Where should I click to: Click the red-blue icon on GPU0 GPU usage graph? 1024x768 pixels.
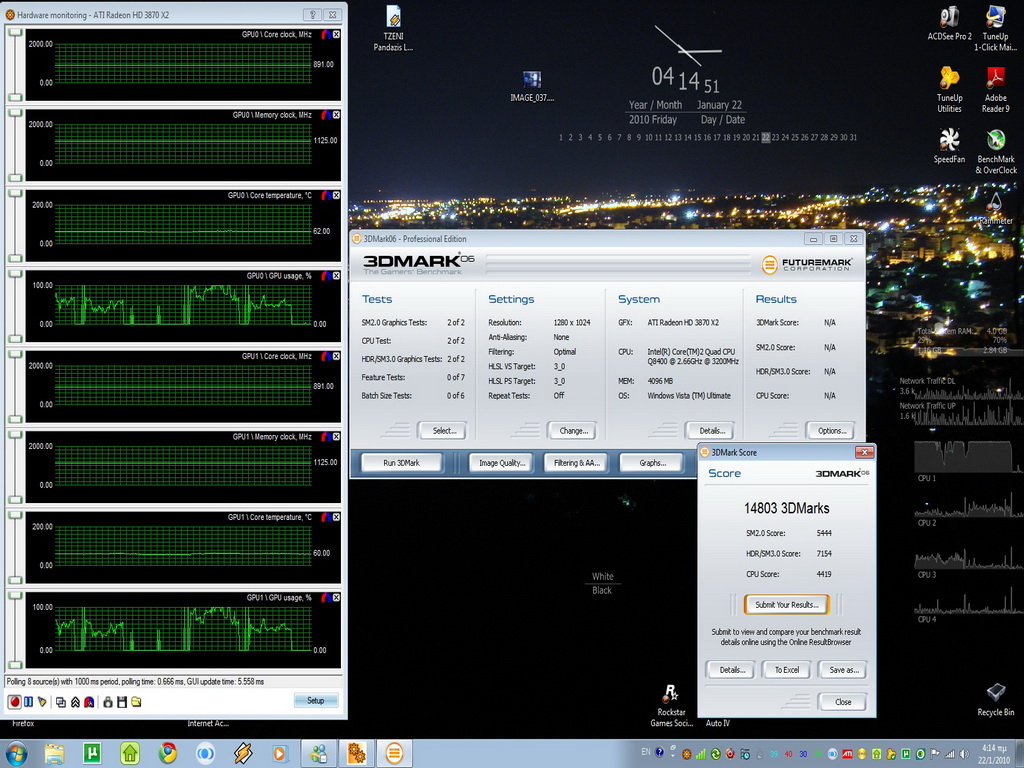coord(326,276)
